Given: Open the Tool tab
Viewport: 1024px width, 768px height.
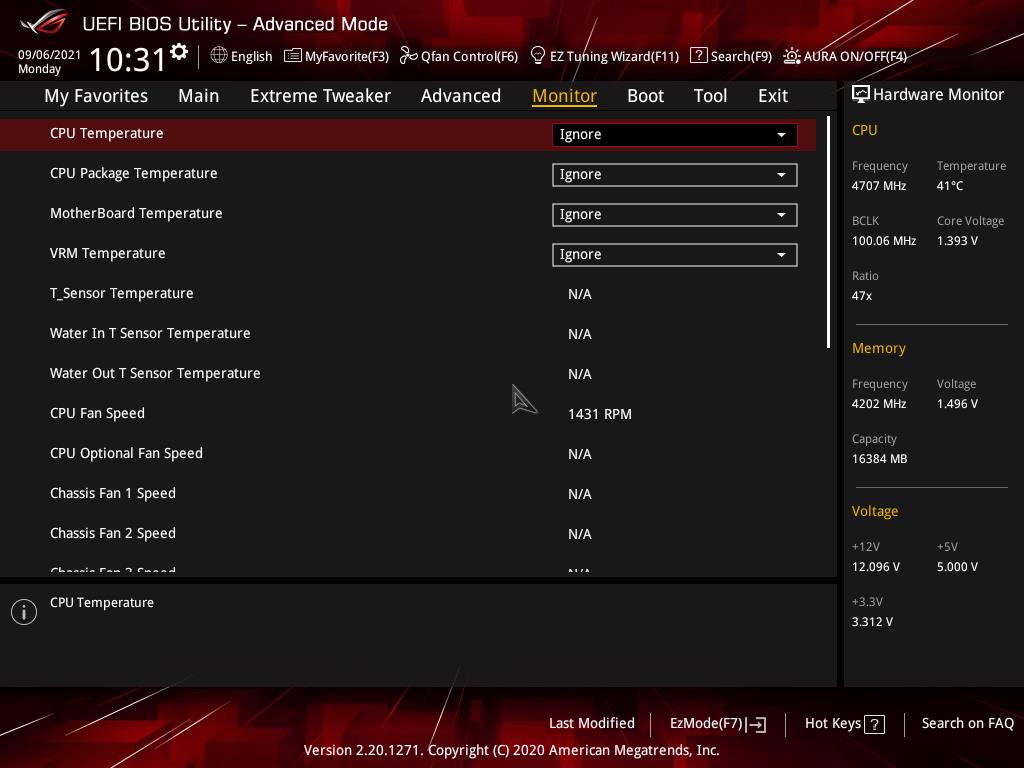Looking at the screenshot, I should coord(710,96).
